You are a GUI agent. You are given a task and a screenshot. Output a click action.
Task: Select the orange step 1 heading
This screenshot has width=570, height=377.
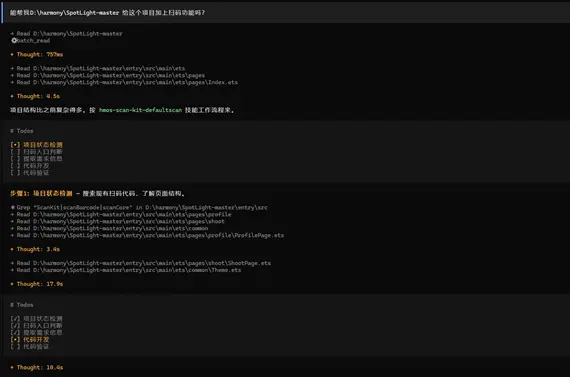pos(41,193)
